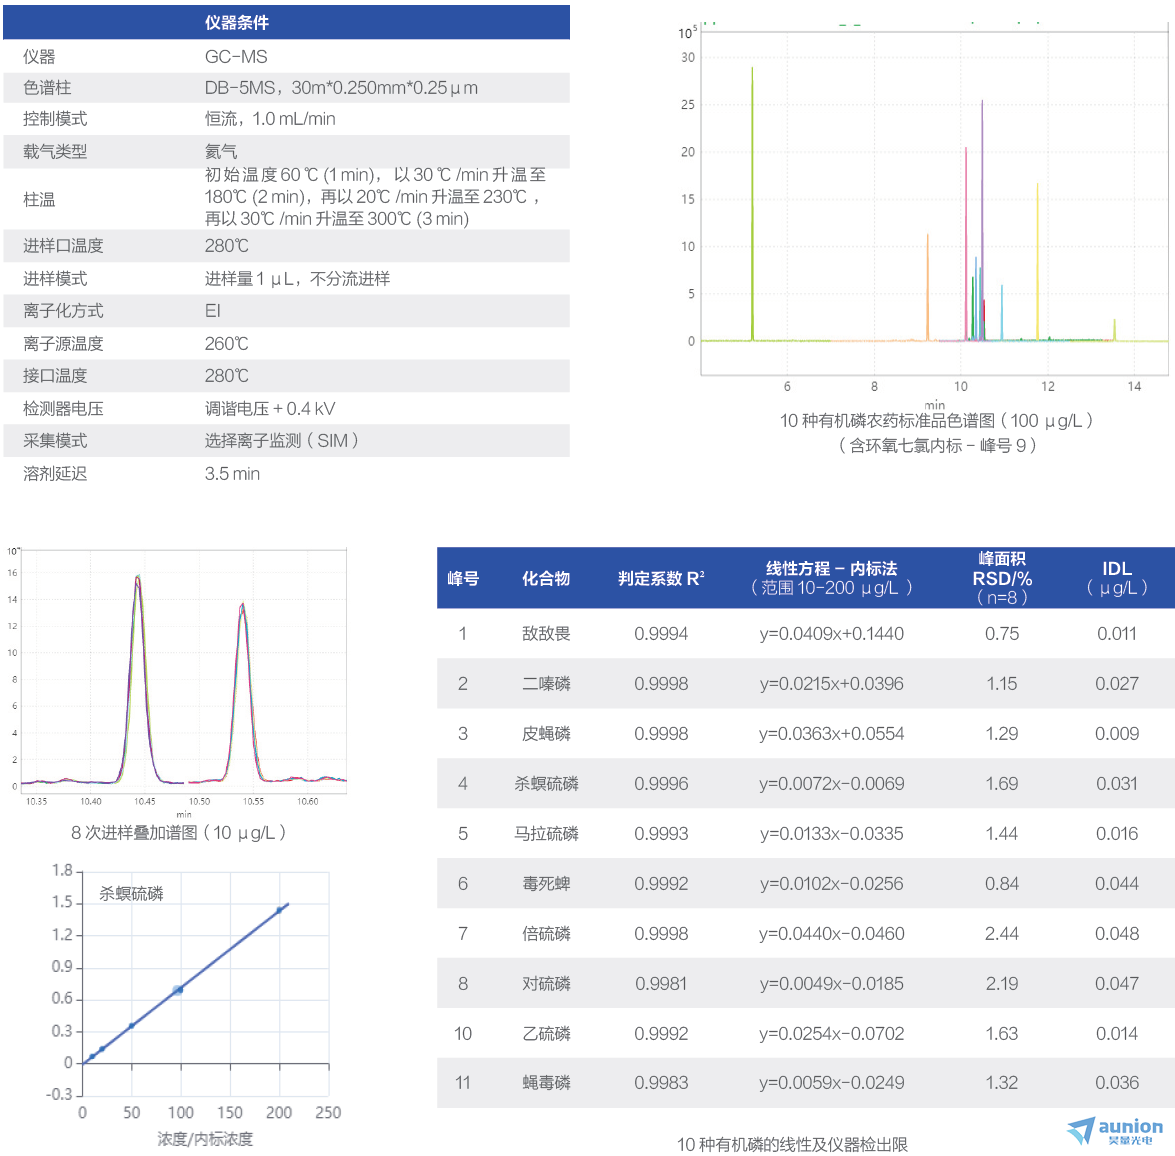
Task: Click the topmost data point on the calibration curve
Action: pos(280,910)
